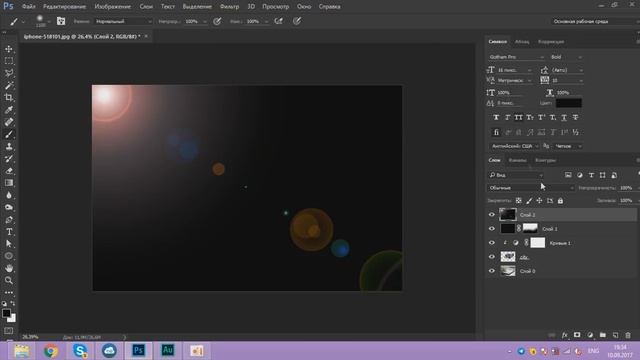Toggle All Caps text style
The height and width of the screenshot is (360, 640).
[x=518, y=118]
